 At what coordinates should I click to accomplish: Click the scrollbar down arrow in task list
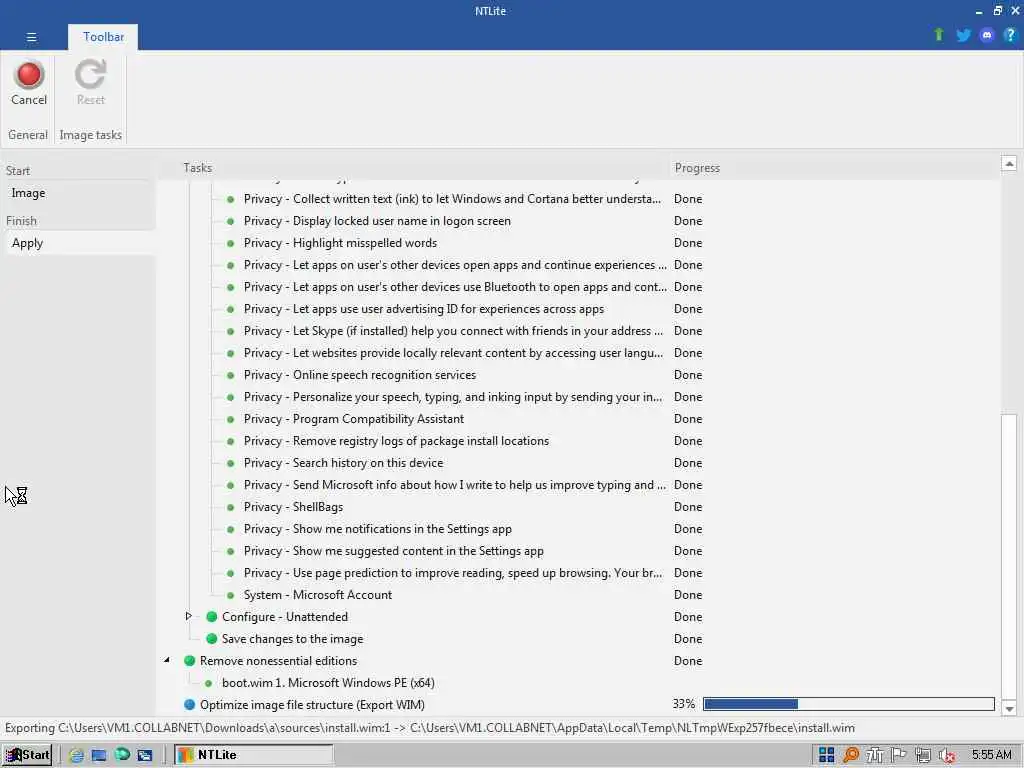coord(1009,709)
